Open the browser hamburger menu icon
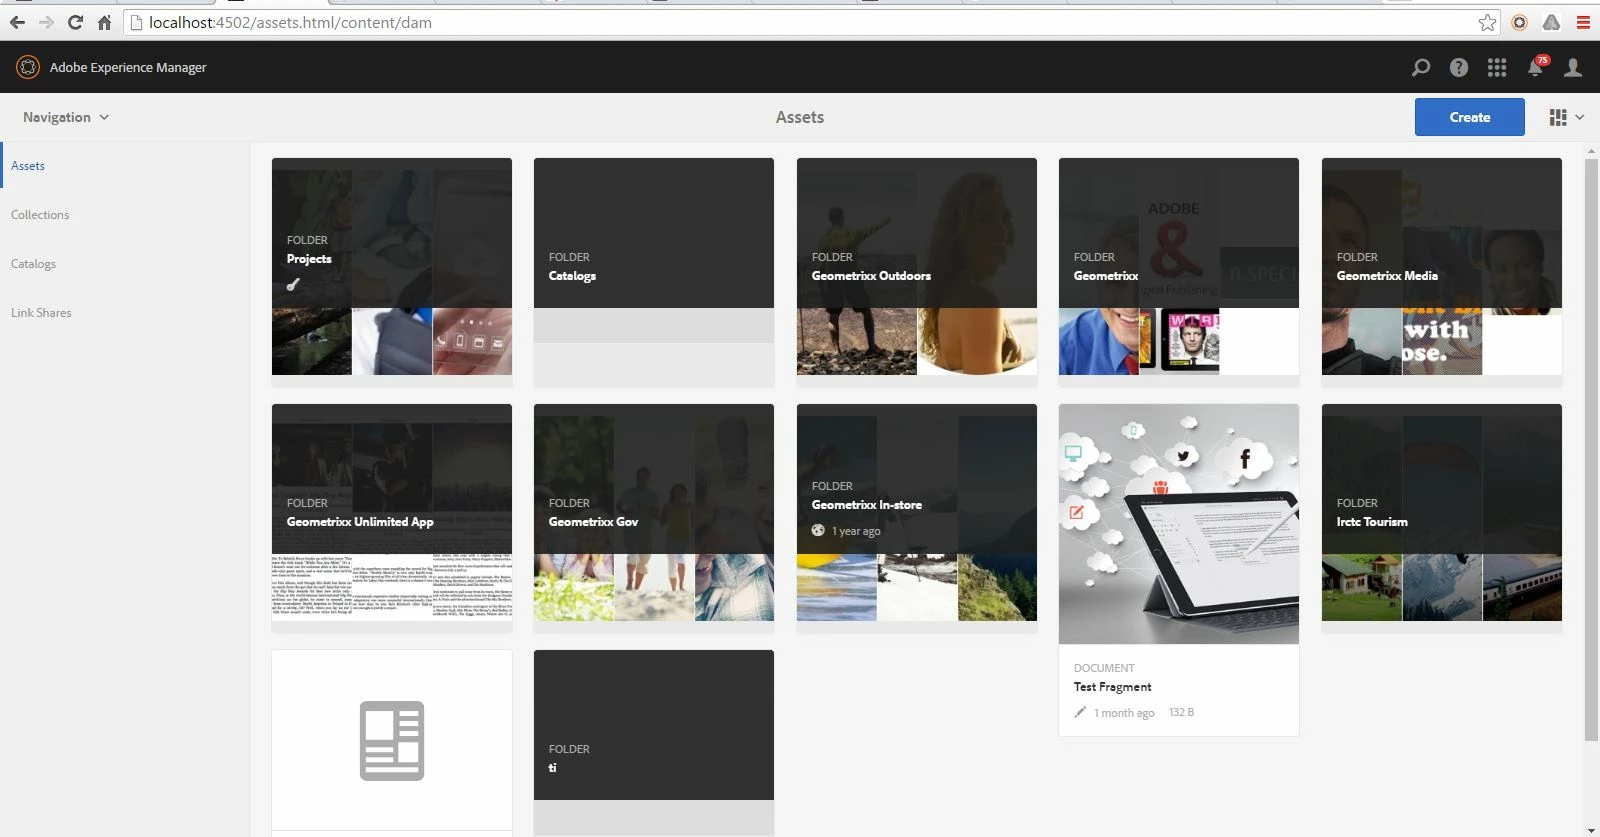The height and width of the screenshot is (837, 1600). [x=1583, y=22]
